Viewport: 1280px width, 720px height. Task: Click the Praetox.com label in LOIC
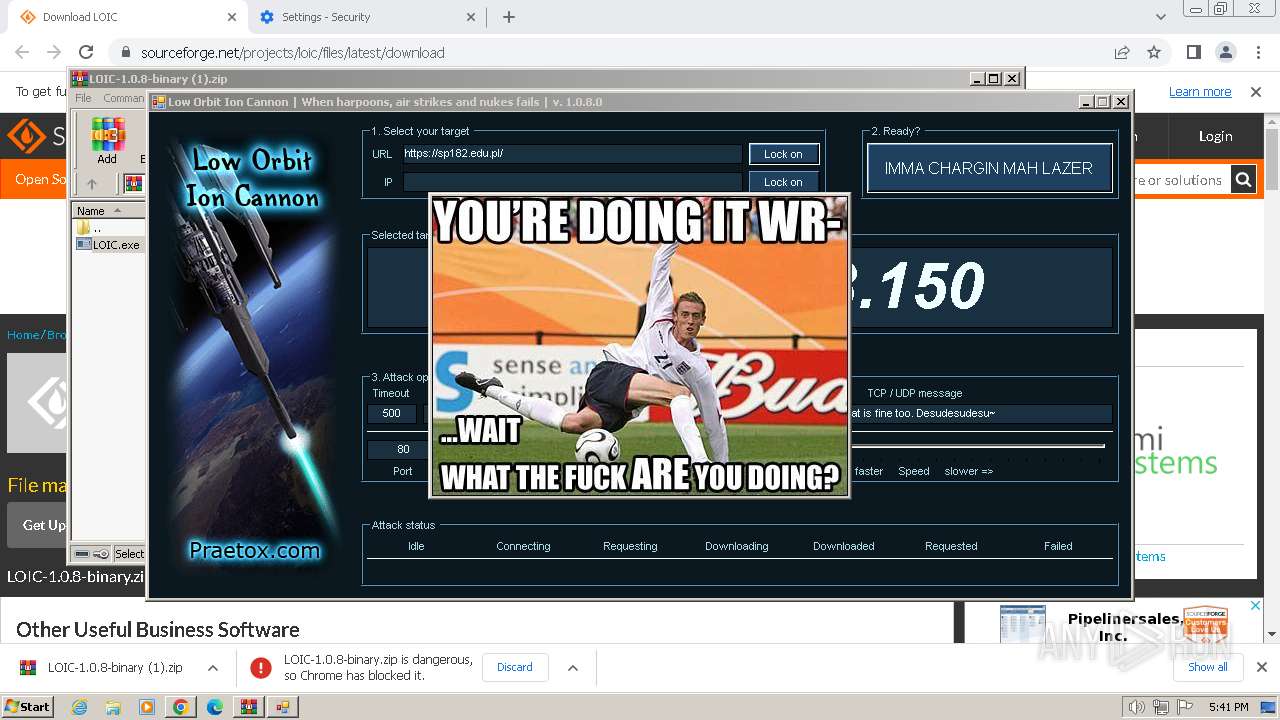tap(255, 550)
